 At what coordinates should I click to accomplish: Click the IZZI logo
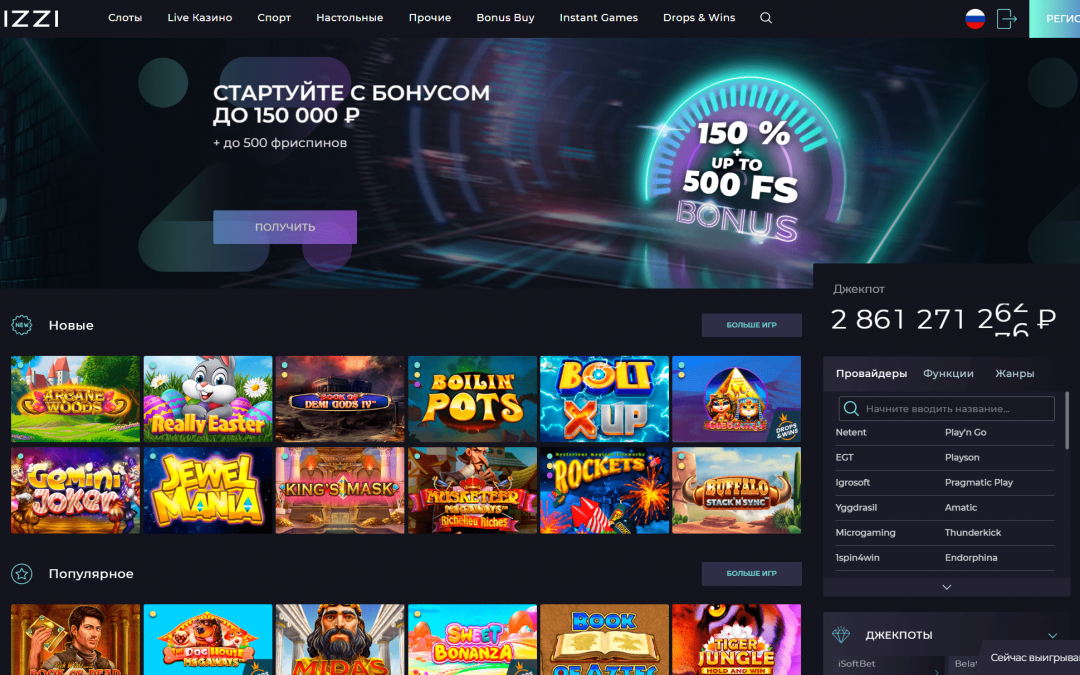pos(30,19)
